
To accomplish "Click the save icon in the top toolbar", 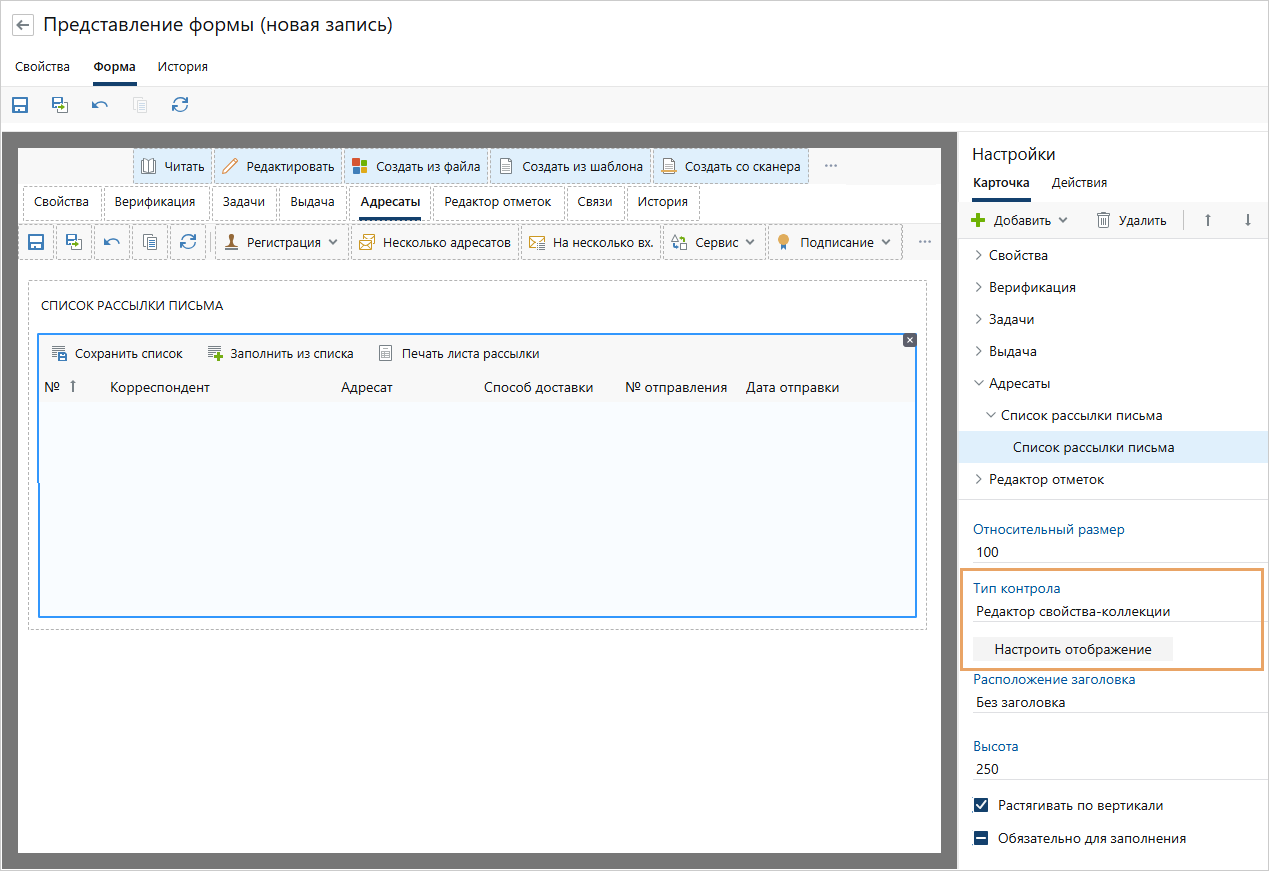I will pyautogui.click(x=20, y=104).
